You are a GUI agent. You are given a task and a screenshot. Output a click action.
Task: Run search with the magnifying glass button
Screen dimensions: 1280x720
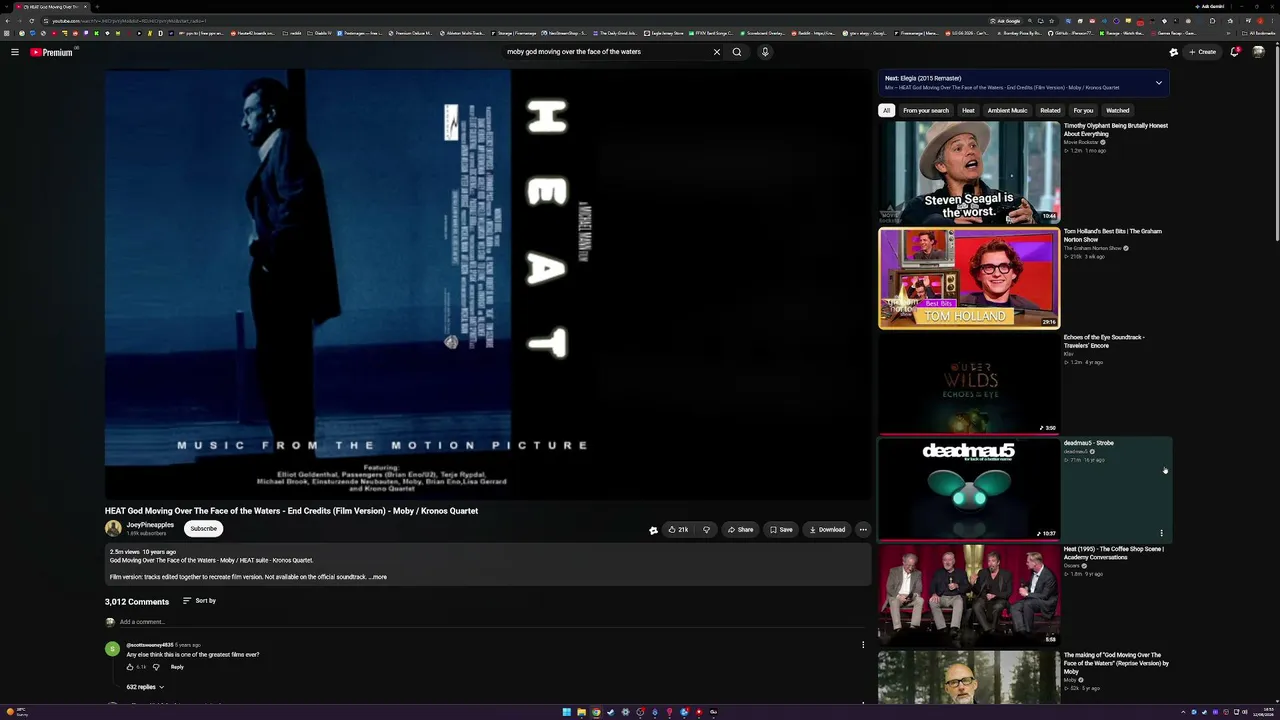tap(737, 52)
